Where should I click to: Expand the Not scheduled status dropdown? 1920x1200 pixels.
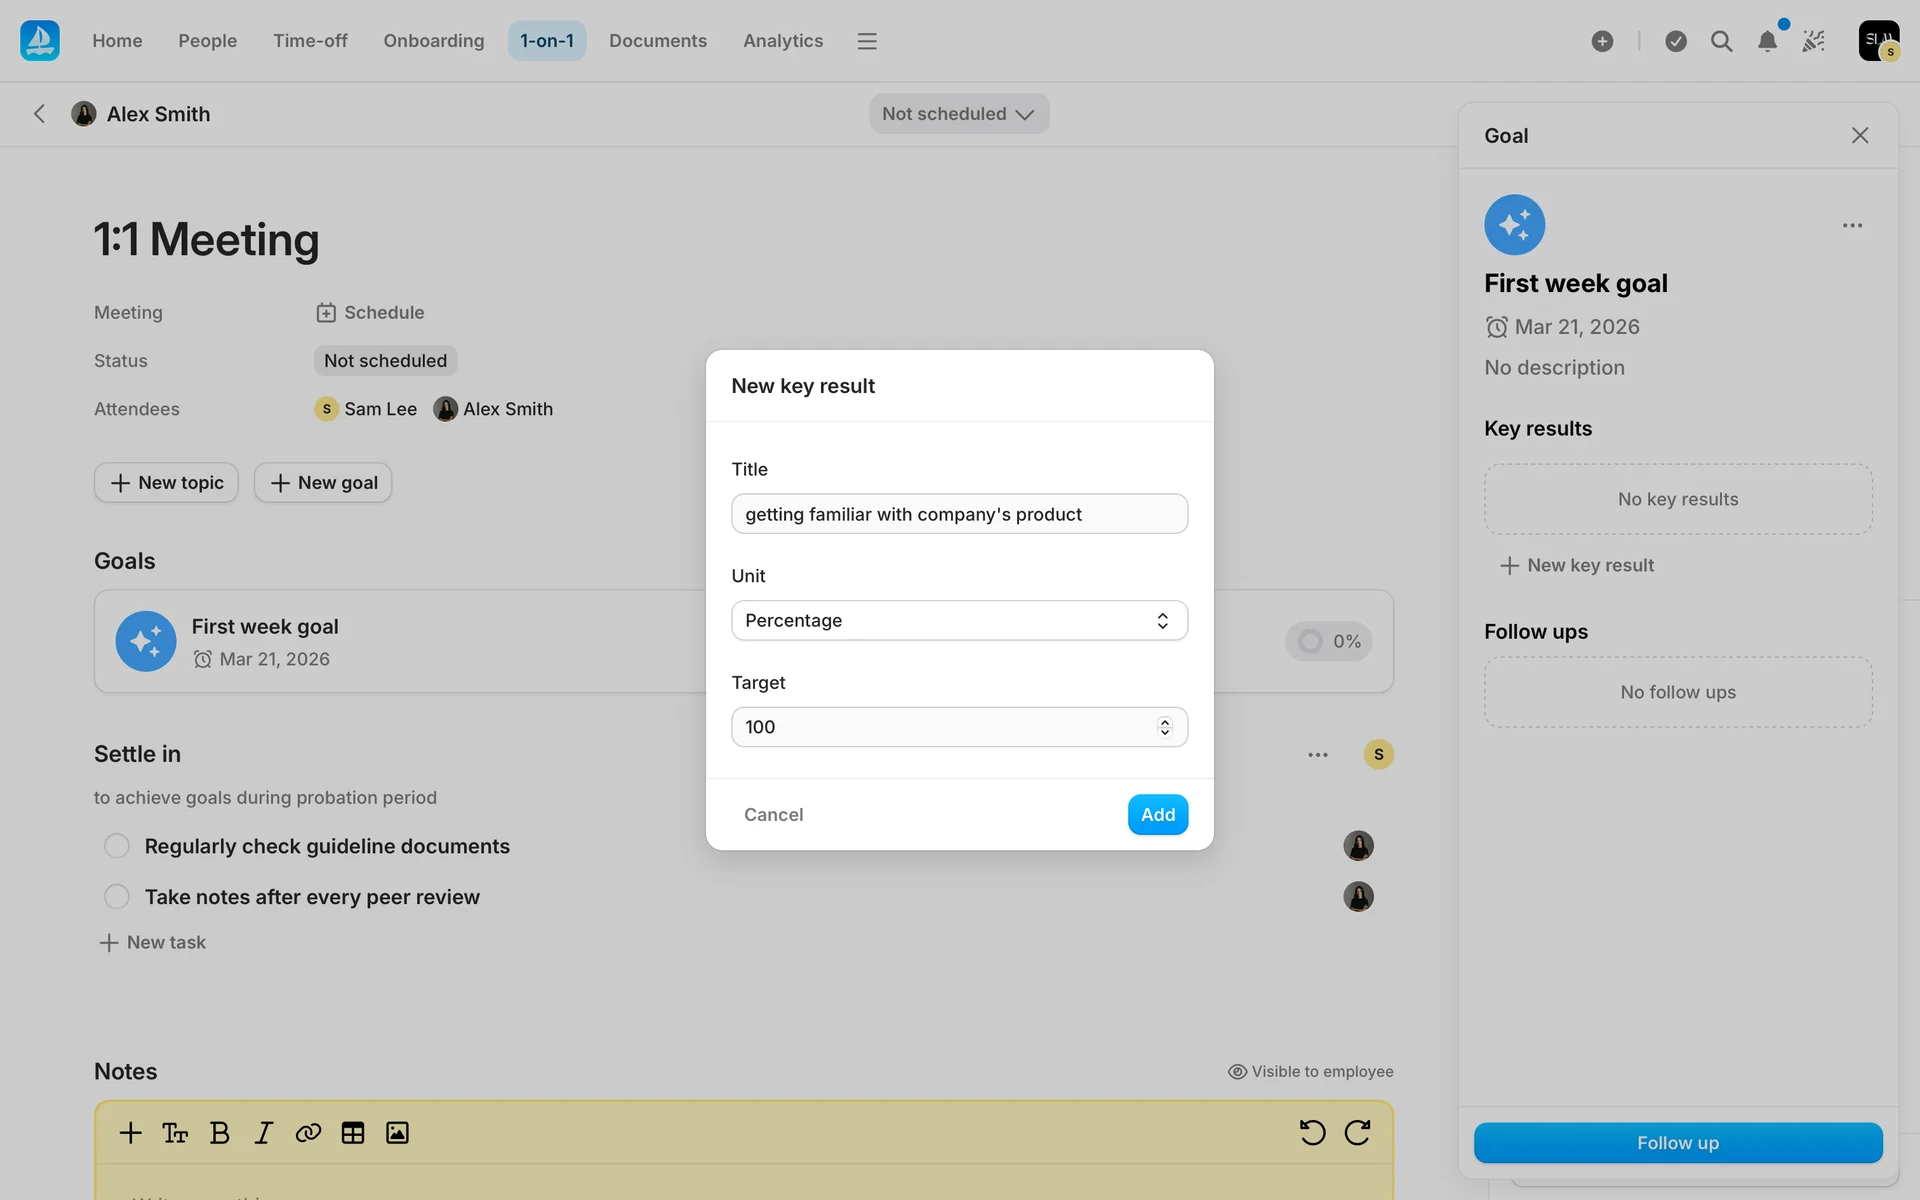point(958,114)
